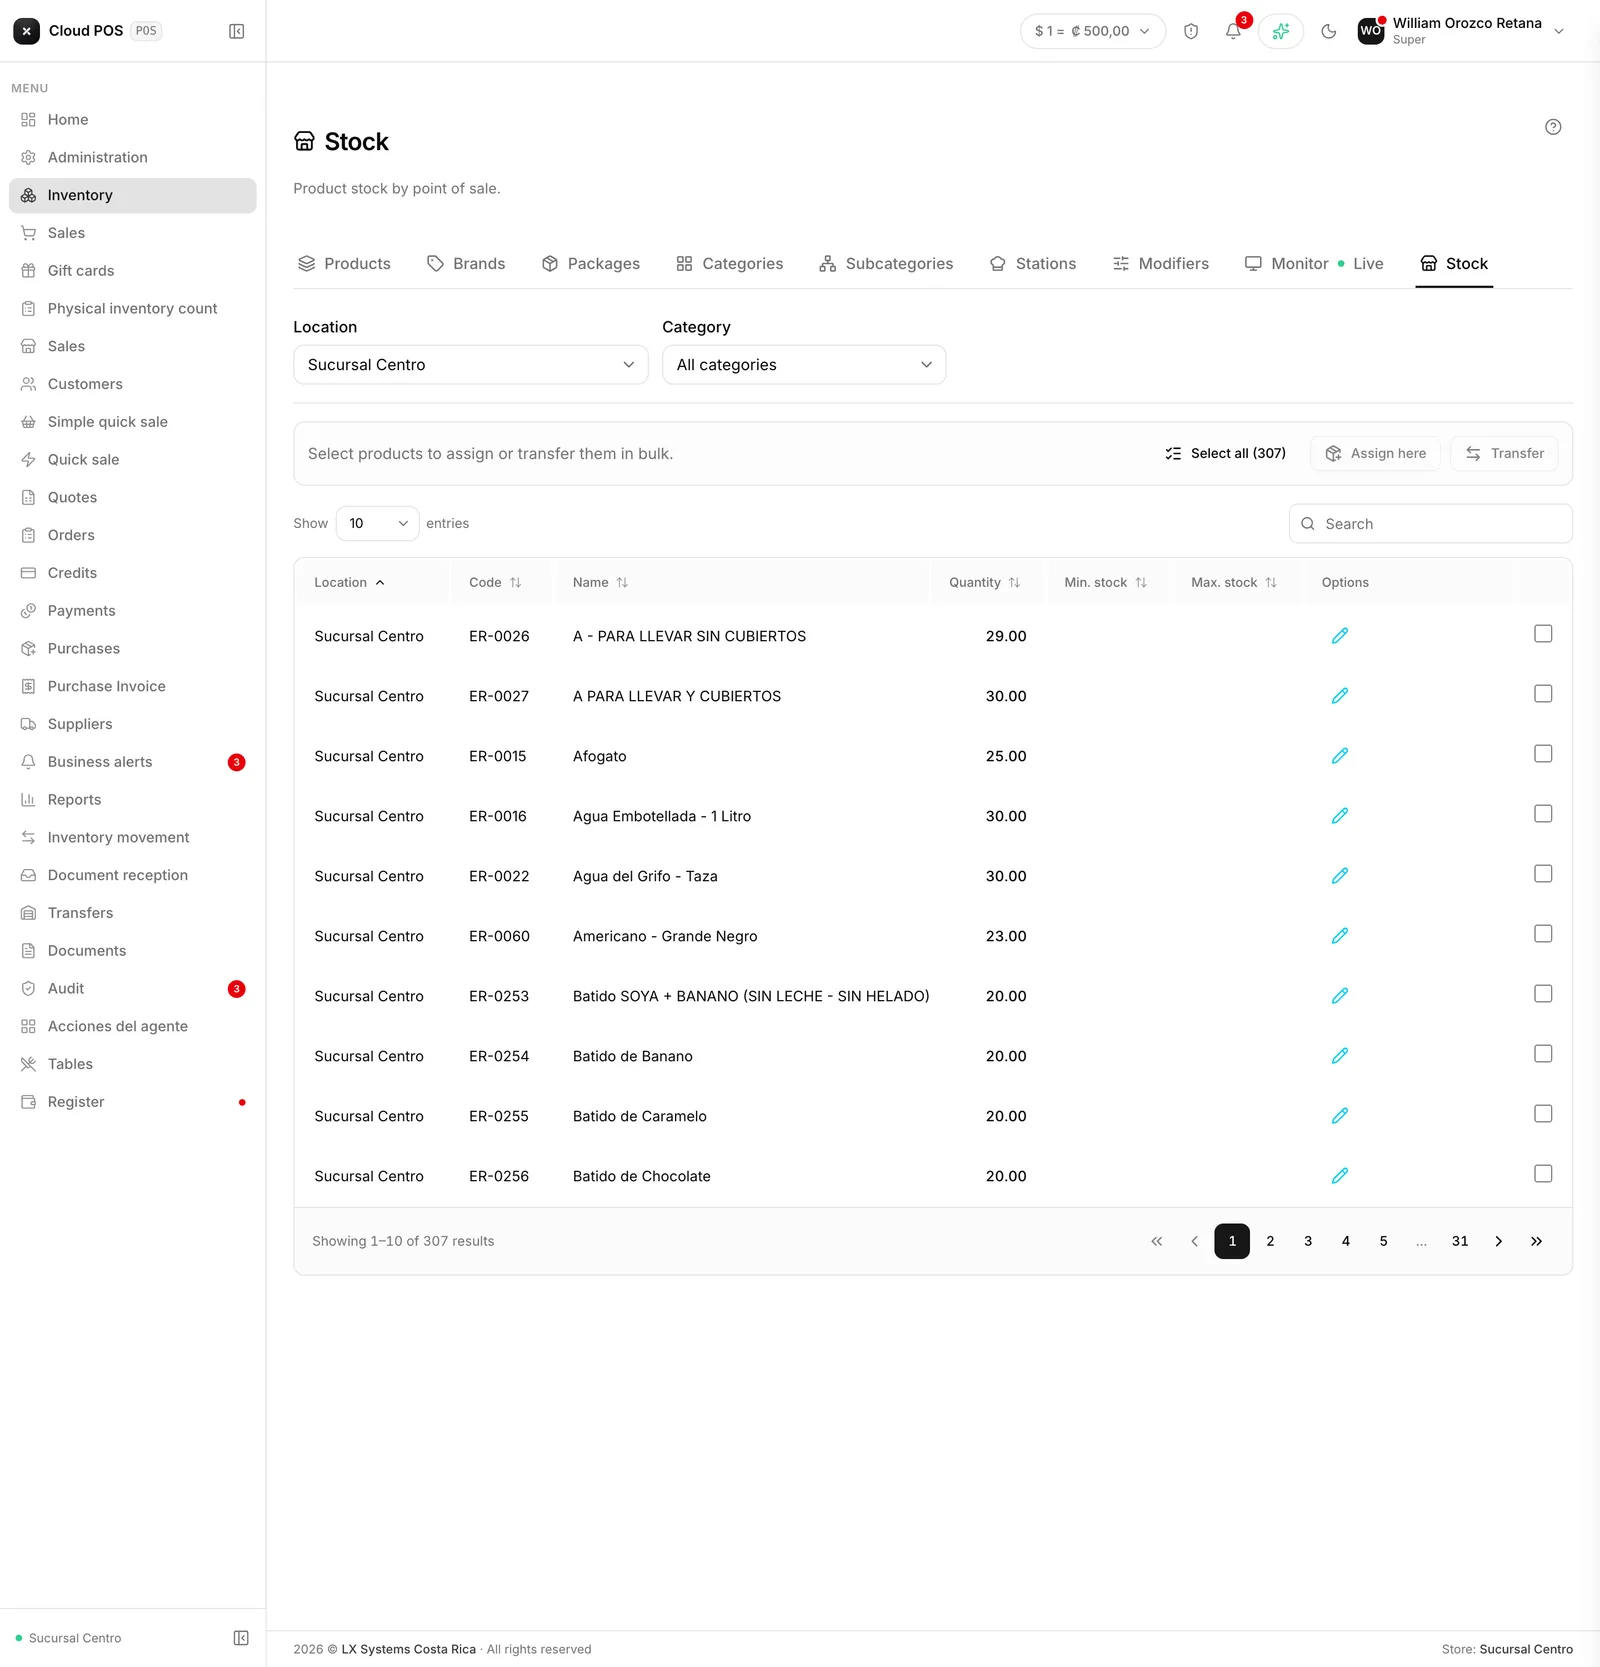Check the box for ER-0026 row

1543,634
